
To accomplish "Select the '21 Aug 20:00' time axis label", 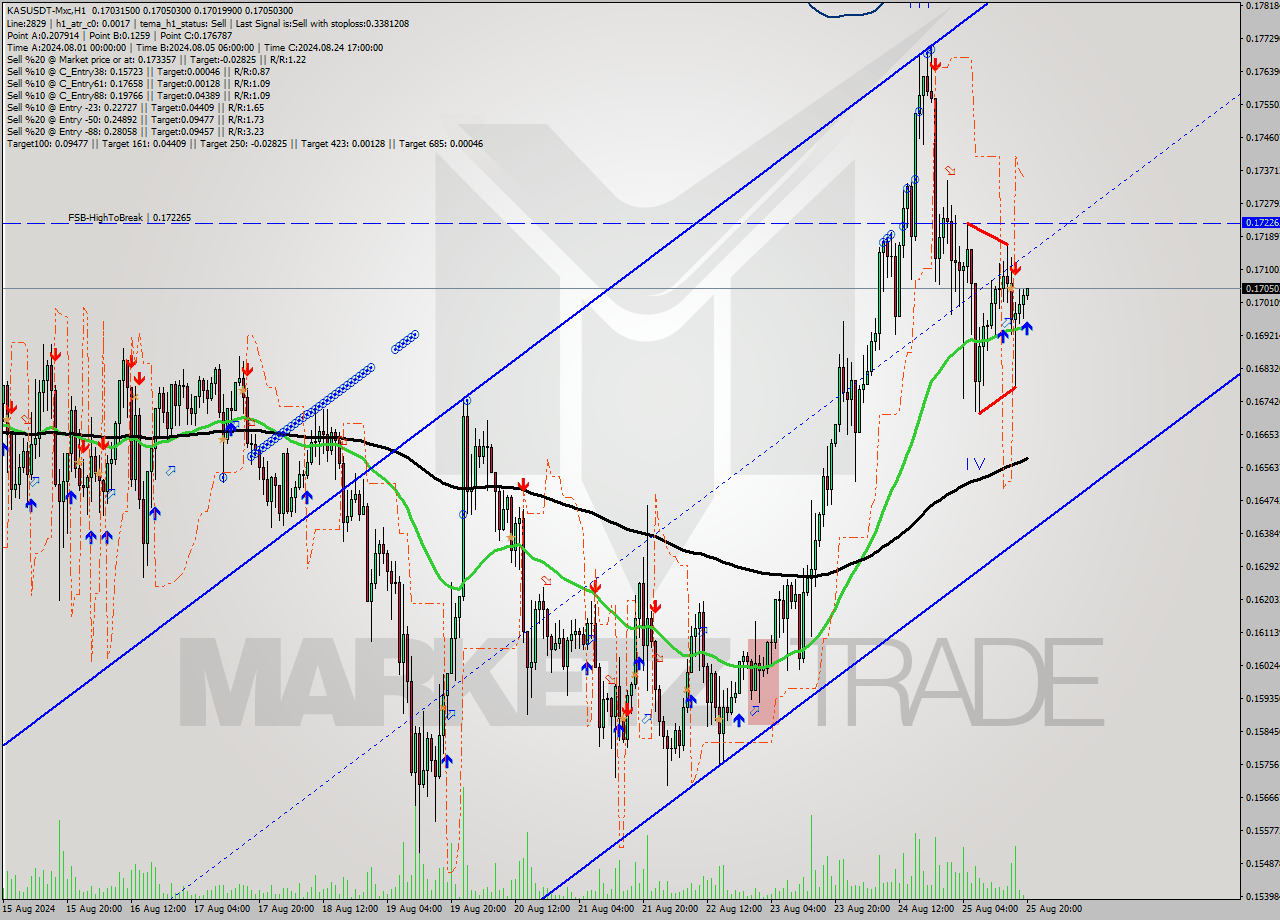I will 671,909.
